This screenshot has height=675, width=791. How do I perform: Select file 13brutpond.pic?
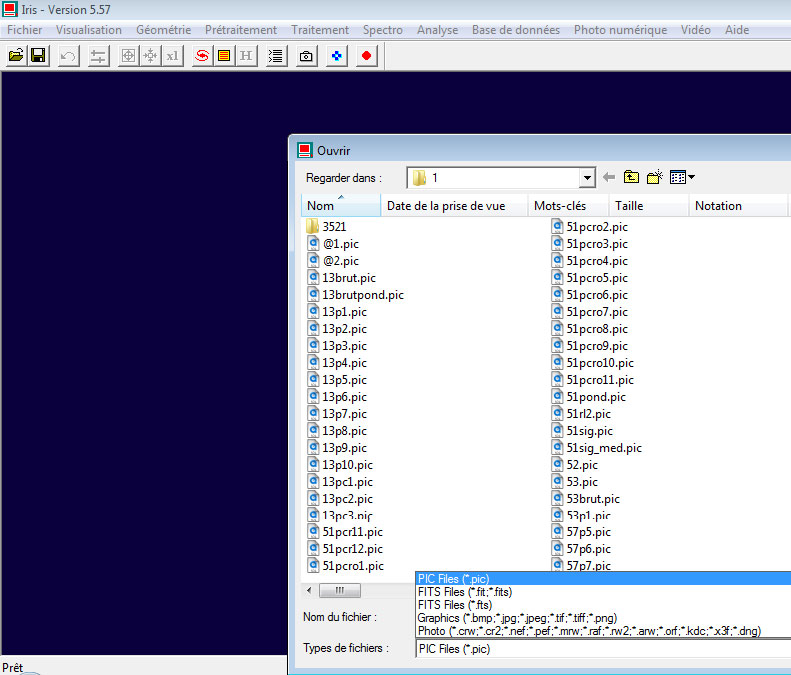pos(356,295)
